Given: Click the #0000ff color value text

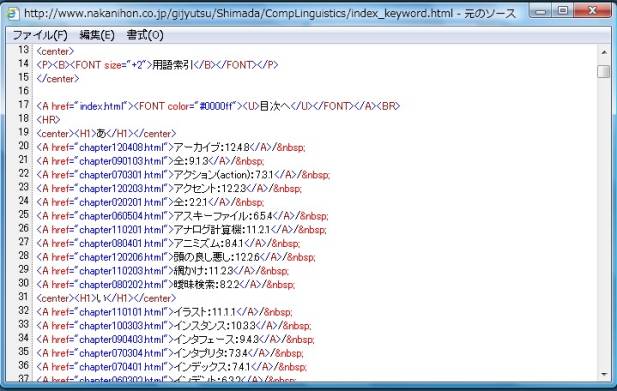Looking at the screenshot, I should (217, 106).
